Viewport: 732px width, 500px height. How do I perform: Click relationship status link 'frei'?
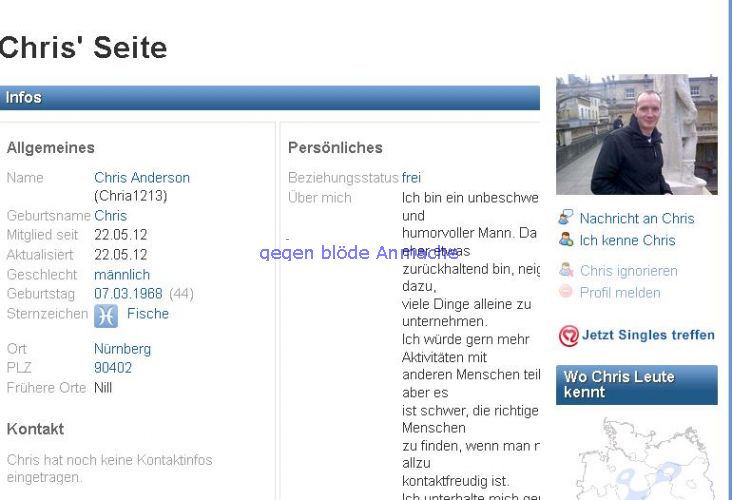click(411, 178)
